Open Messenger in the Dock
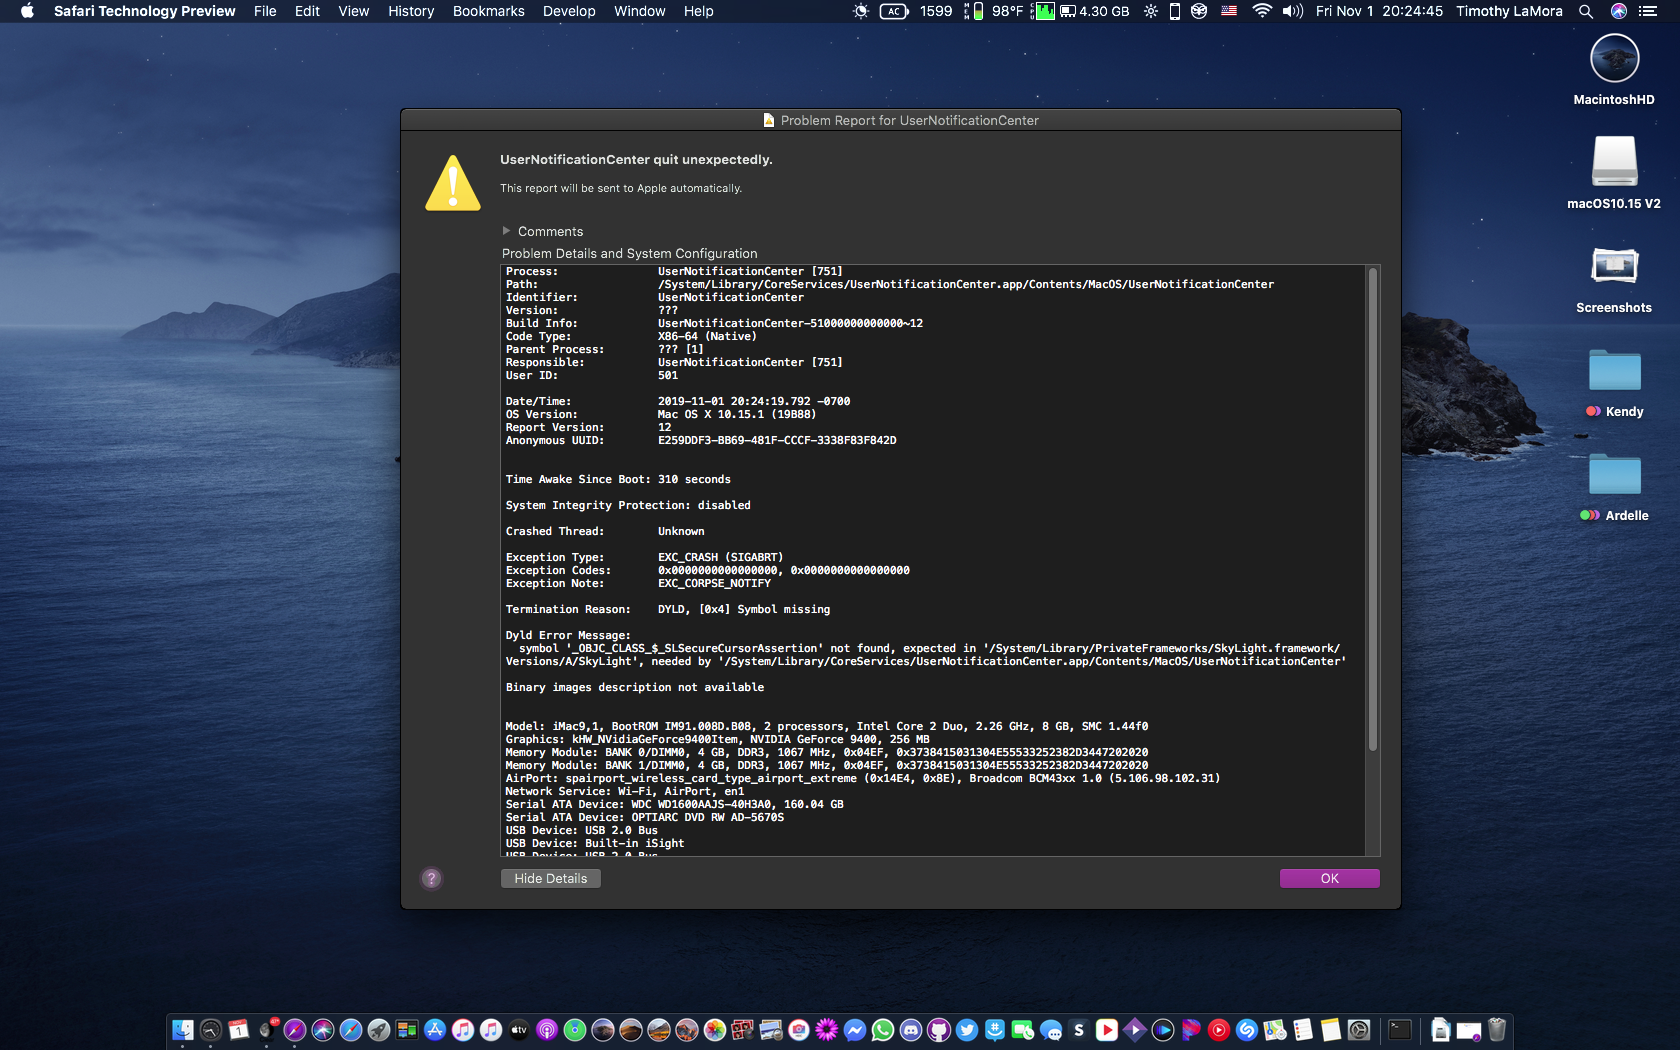The image size is (1680, 1050). [854, 1030]
